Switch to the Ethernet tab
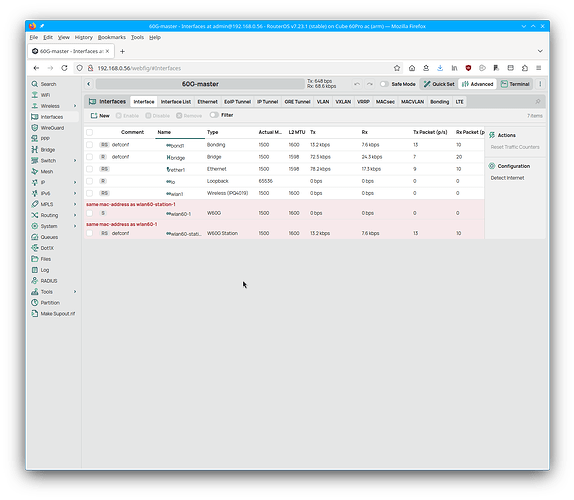This screenshot has width=574, height=500. point(208,102)
